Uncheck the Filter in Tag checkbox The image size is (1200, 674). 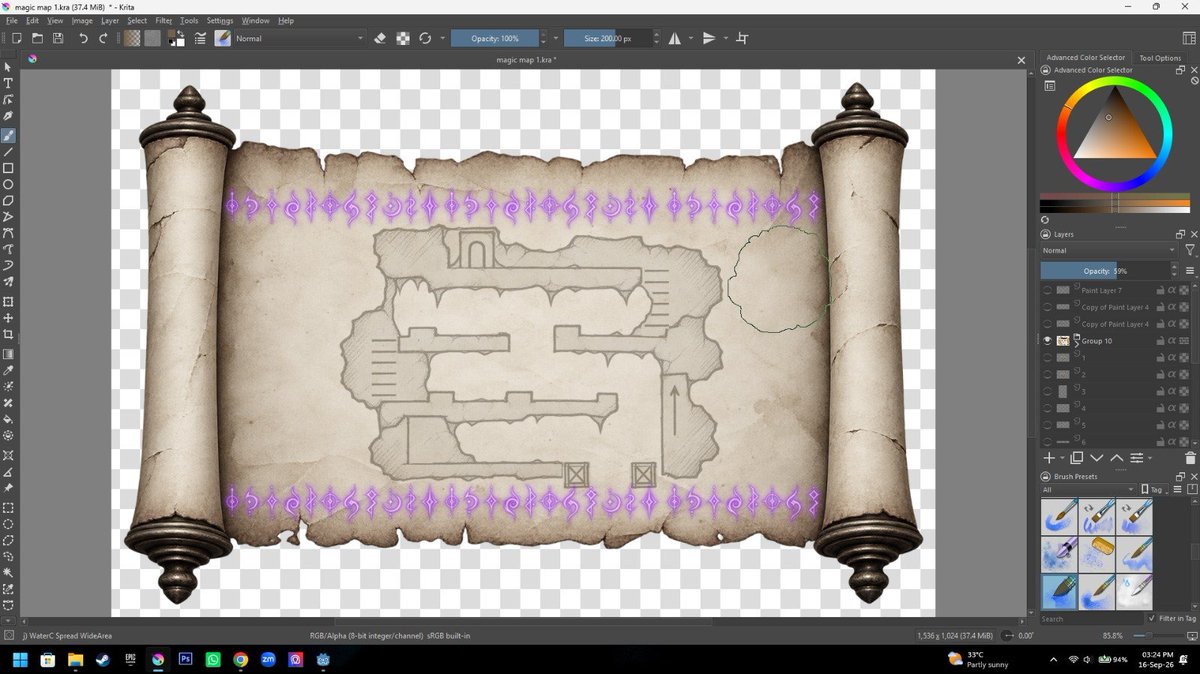[1152, 619]
